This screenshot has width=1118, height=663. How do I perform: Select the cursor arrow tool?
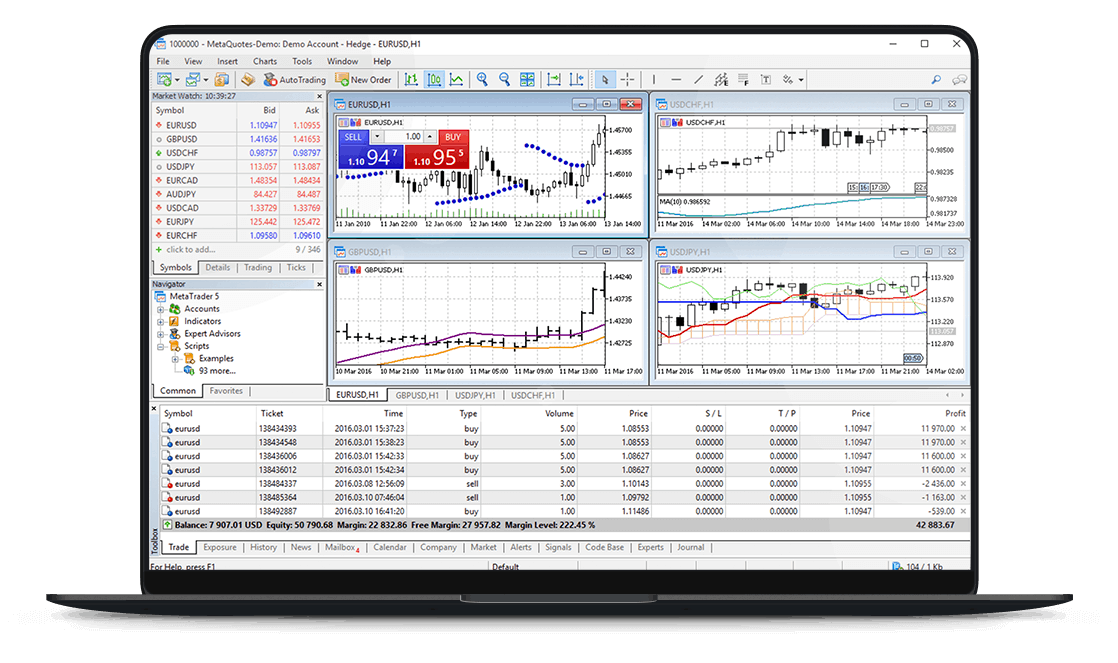606,79
